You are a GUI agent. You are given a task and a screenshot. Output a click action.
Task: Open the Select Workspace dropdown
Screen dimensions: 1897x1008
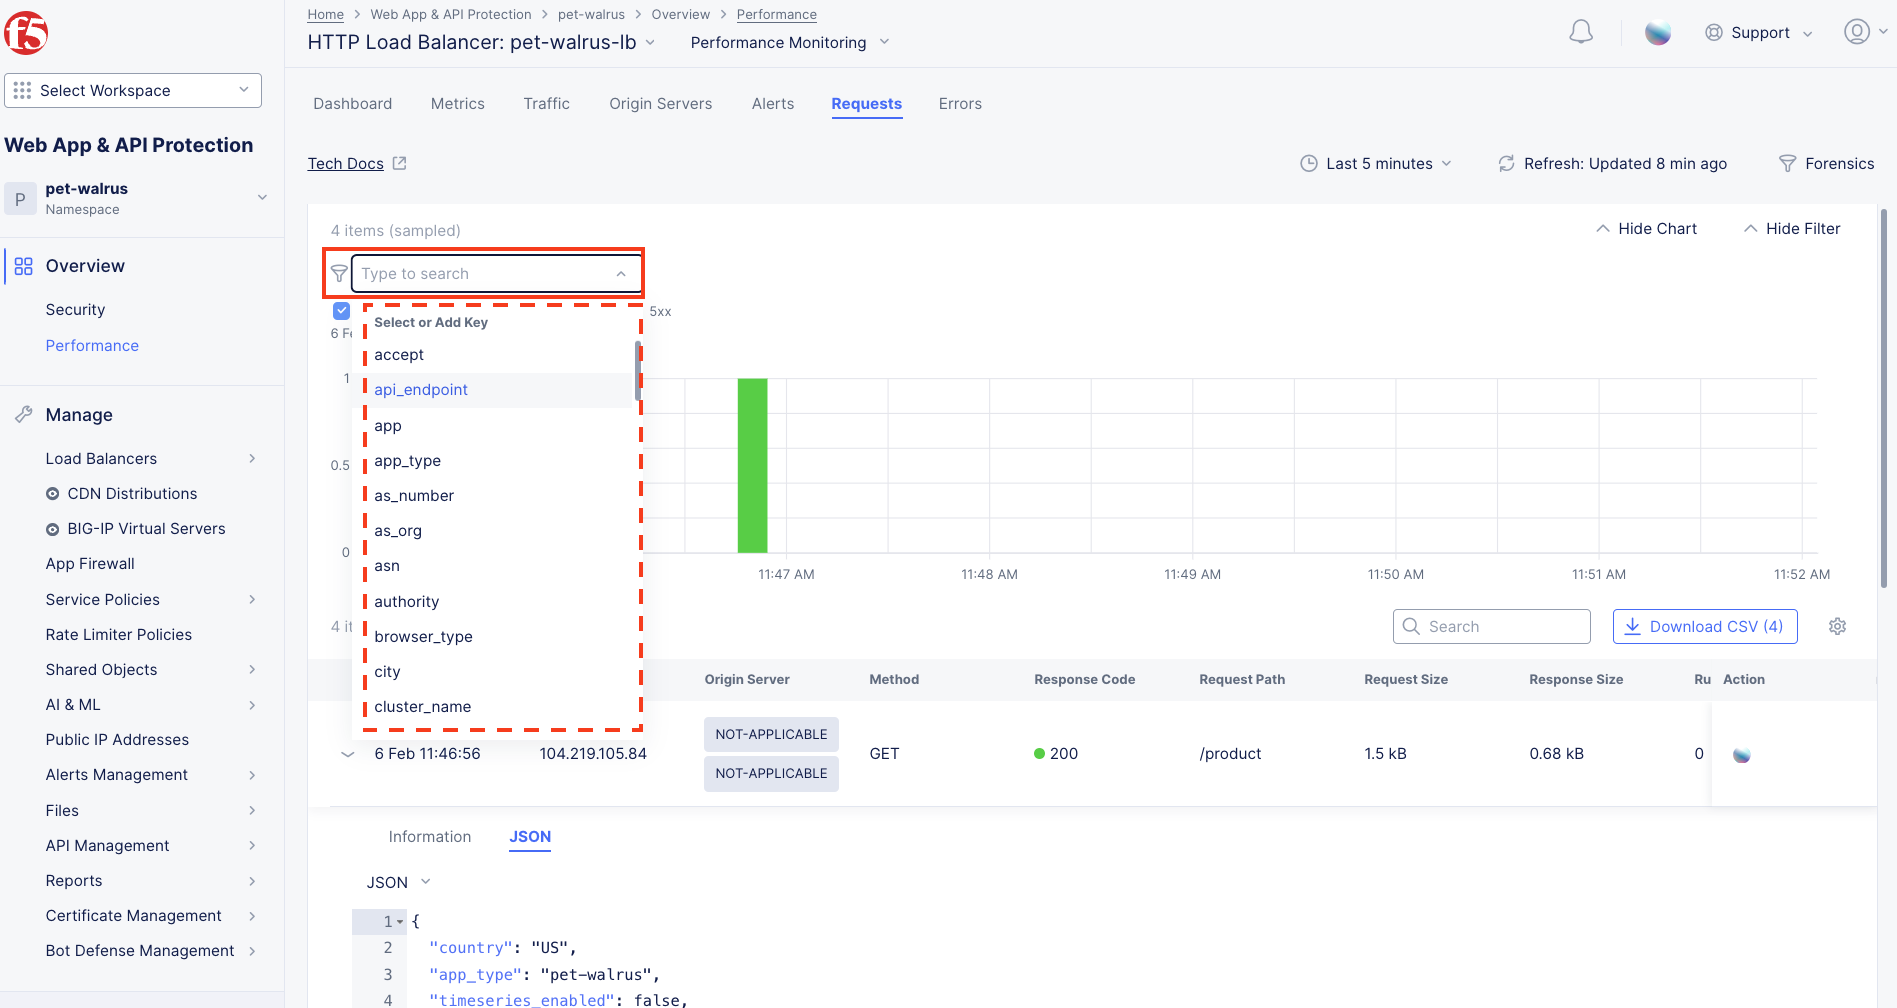coord(133,90)
